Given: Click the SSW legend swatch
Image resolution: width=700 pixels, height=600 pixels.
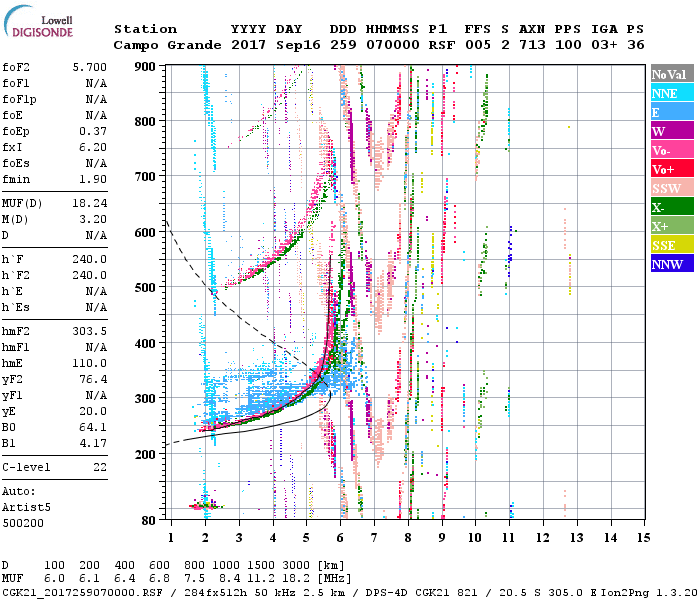Looking at the screenshot, I should 671,188.
